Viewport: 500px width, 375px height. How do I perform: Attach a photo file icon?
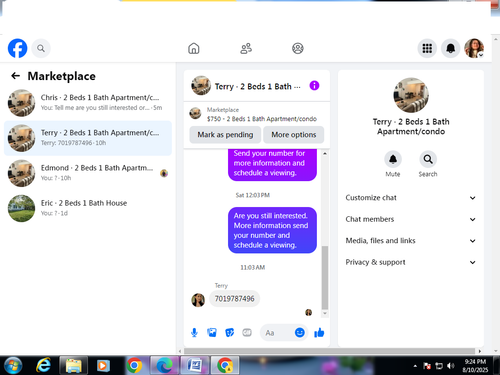(x=212, y=332)
